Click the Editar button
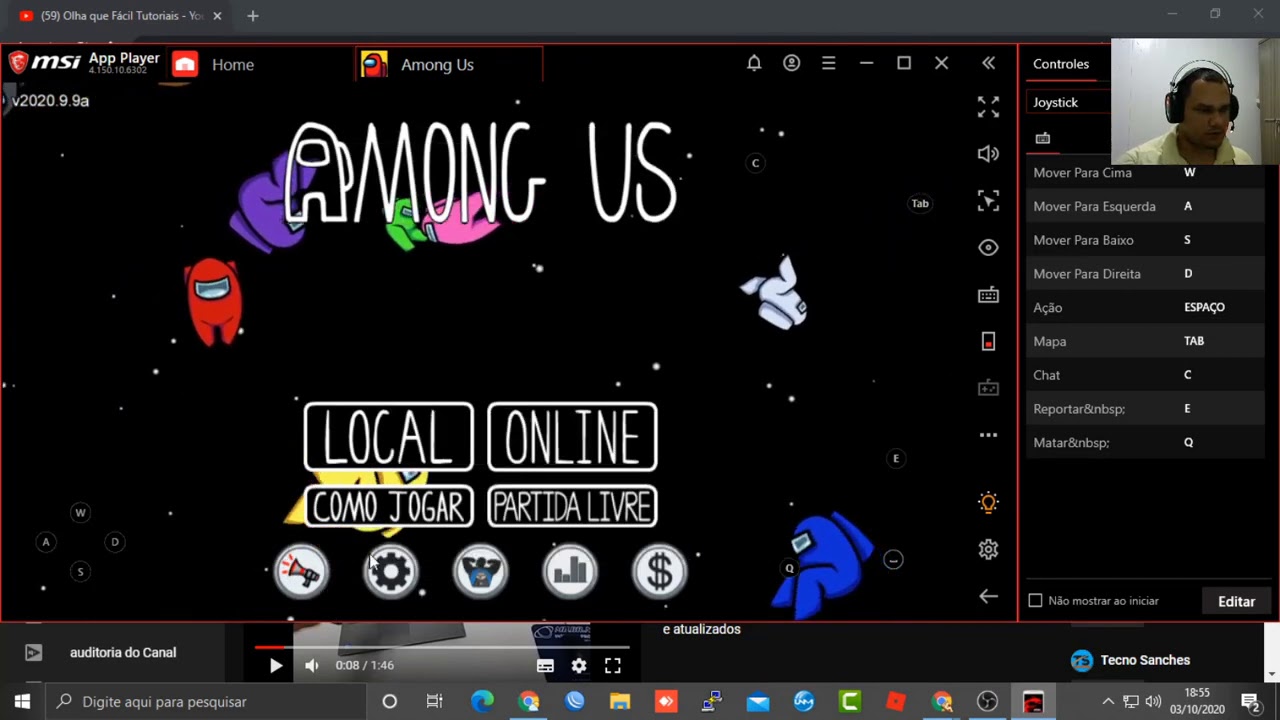 (1236, 601)
